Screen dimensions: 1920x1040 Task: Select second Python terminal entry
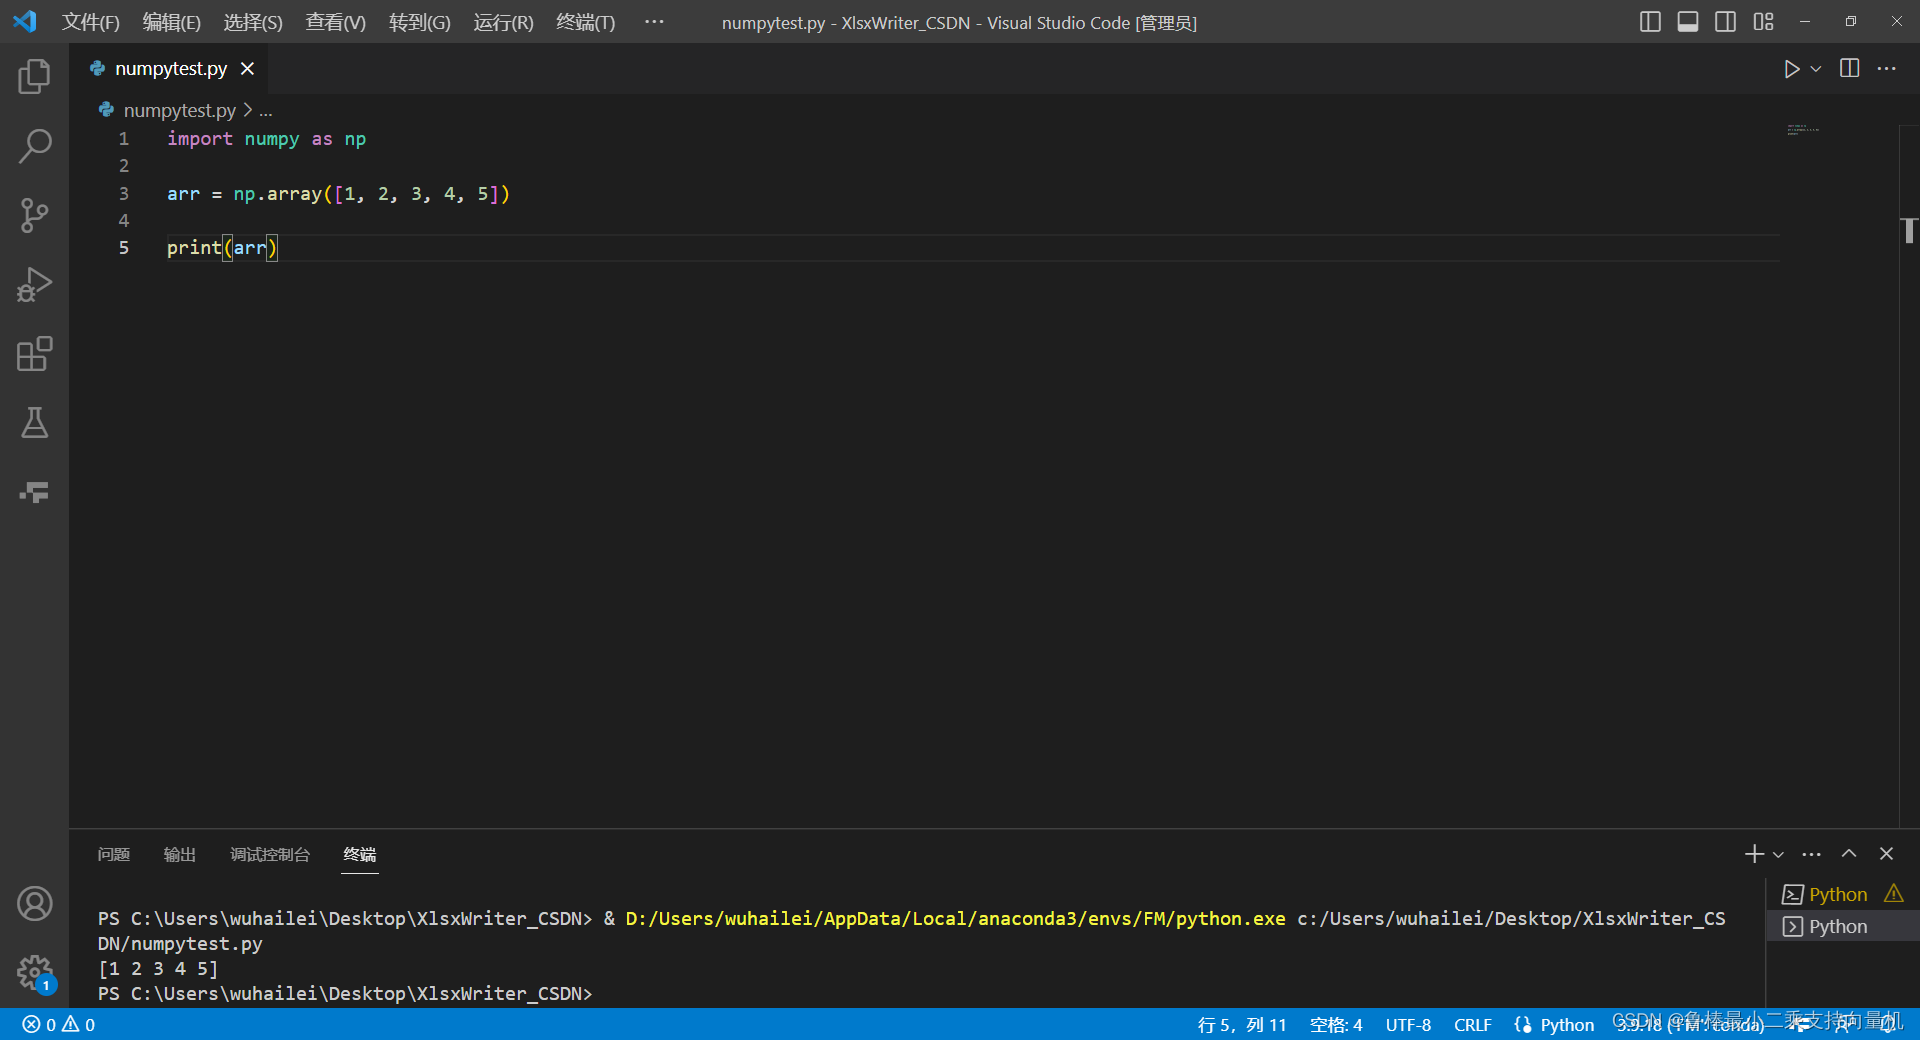(x=1843, y=926)
